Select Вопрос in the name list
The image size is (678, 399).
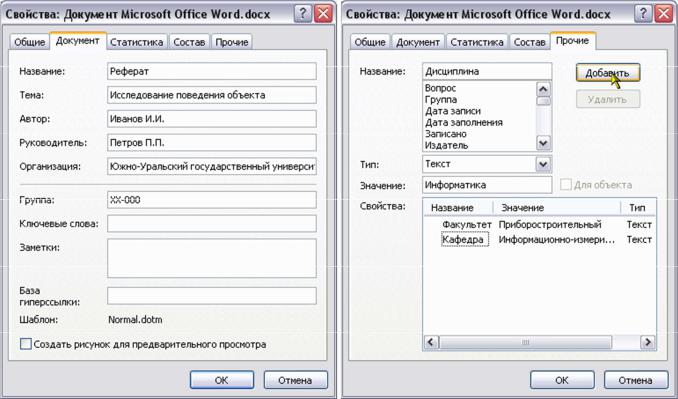pyautogui.click(x=440, y=88)
